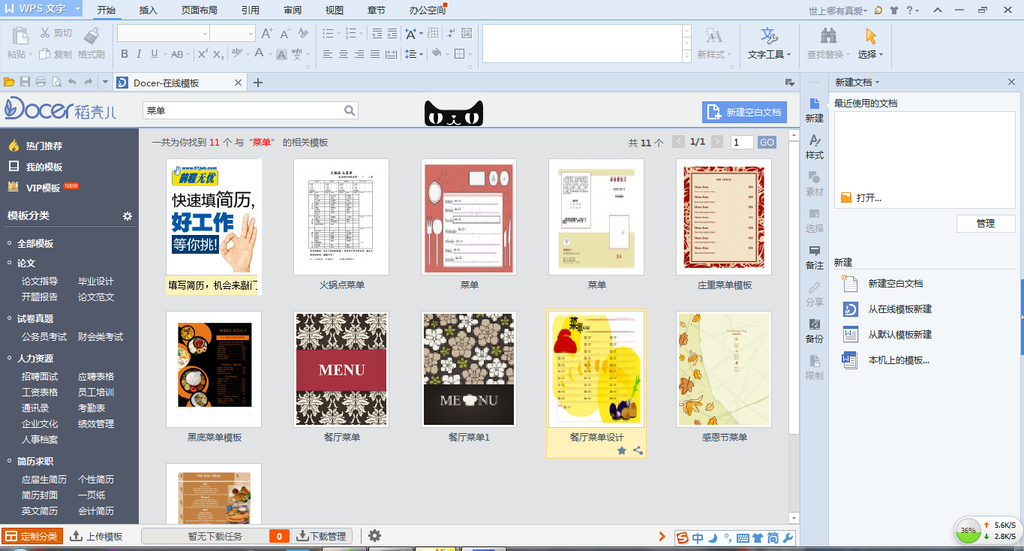
Task: Click 从在线模板新建 link
Action: 900,309
